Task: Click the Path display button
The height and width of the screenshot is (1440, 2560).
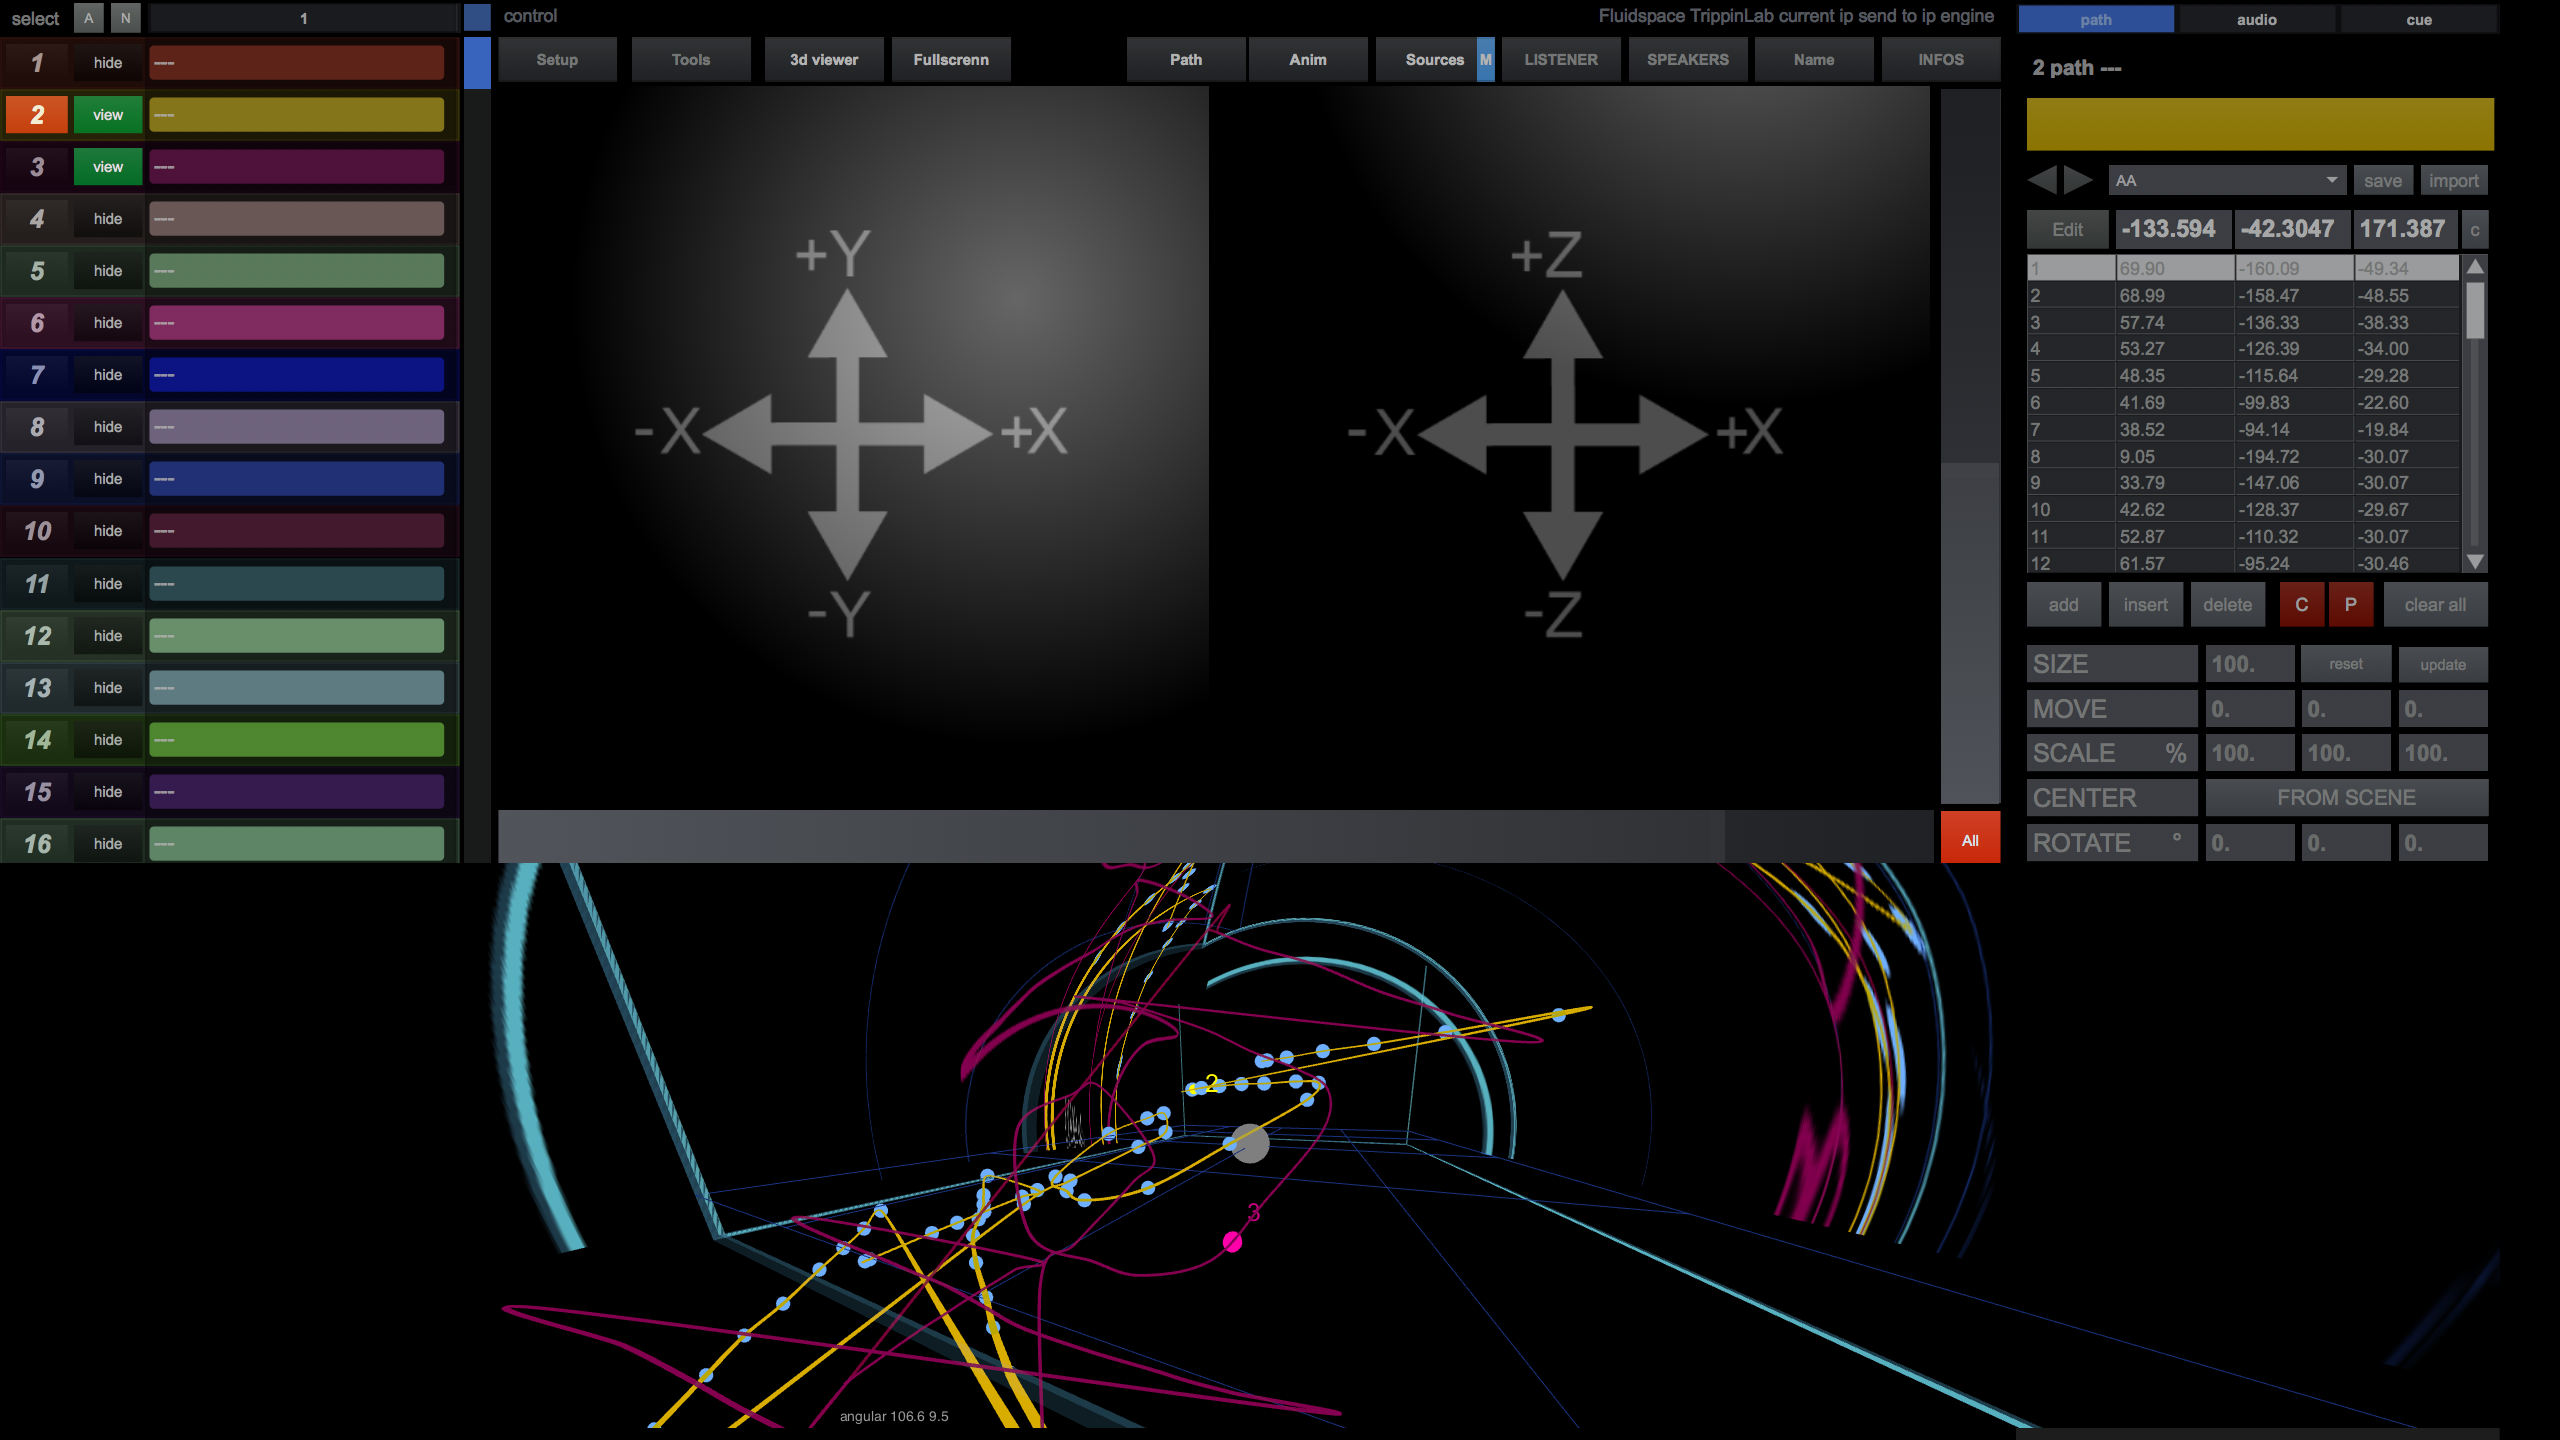Action: (1186, 60)
